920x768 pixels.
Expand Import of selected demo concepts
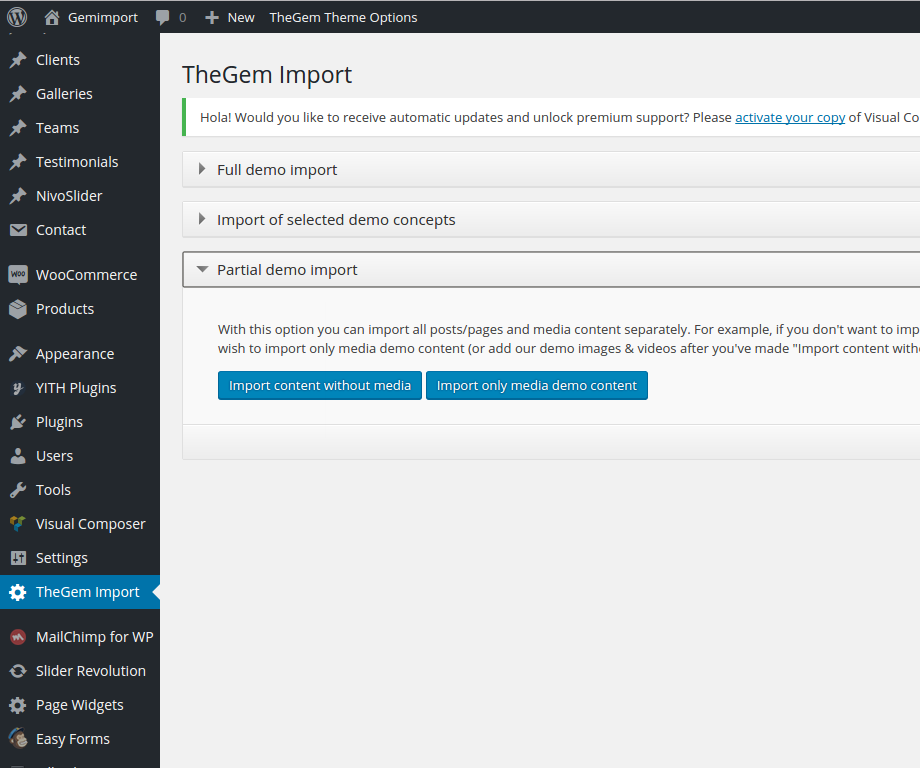pyautogui.click(x=335, y=220)
